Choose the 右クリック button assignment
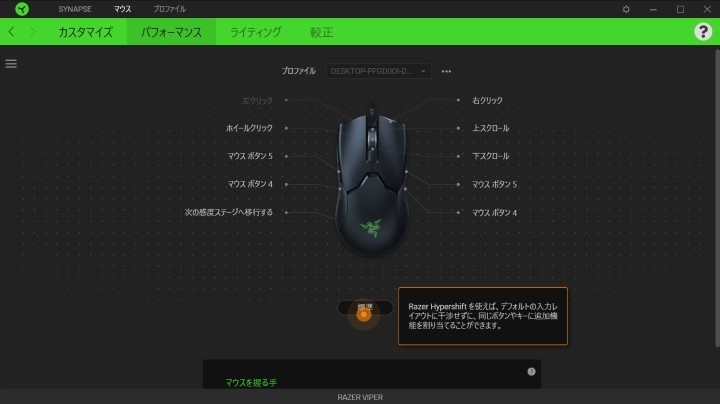Image resolution: width=720 pixels, height=404 pixels. (x=487, y=100)
